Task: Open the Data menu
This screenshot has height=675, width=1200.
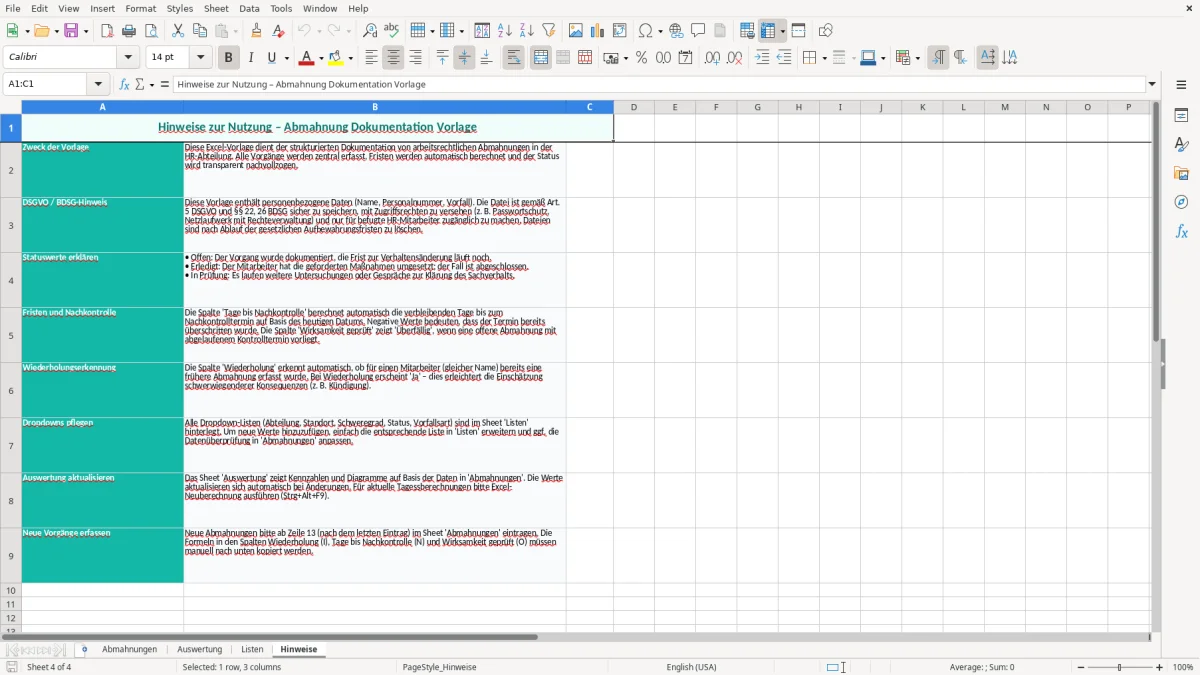Action: 249,8
